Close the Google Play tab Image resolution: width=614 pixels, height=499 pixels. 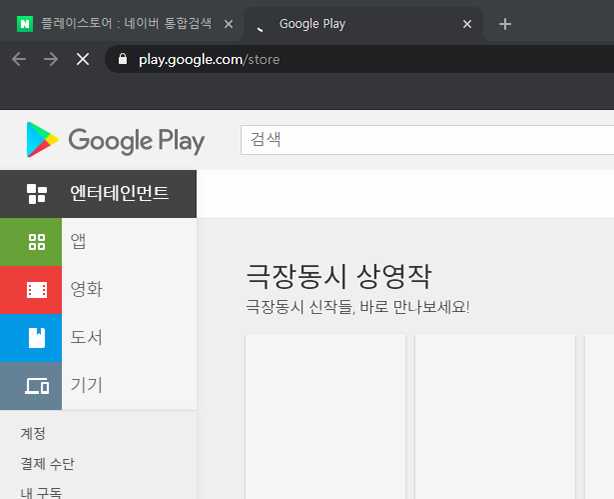(467, 24)
